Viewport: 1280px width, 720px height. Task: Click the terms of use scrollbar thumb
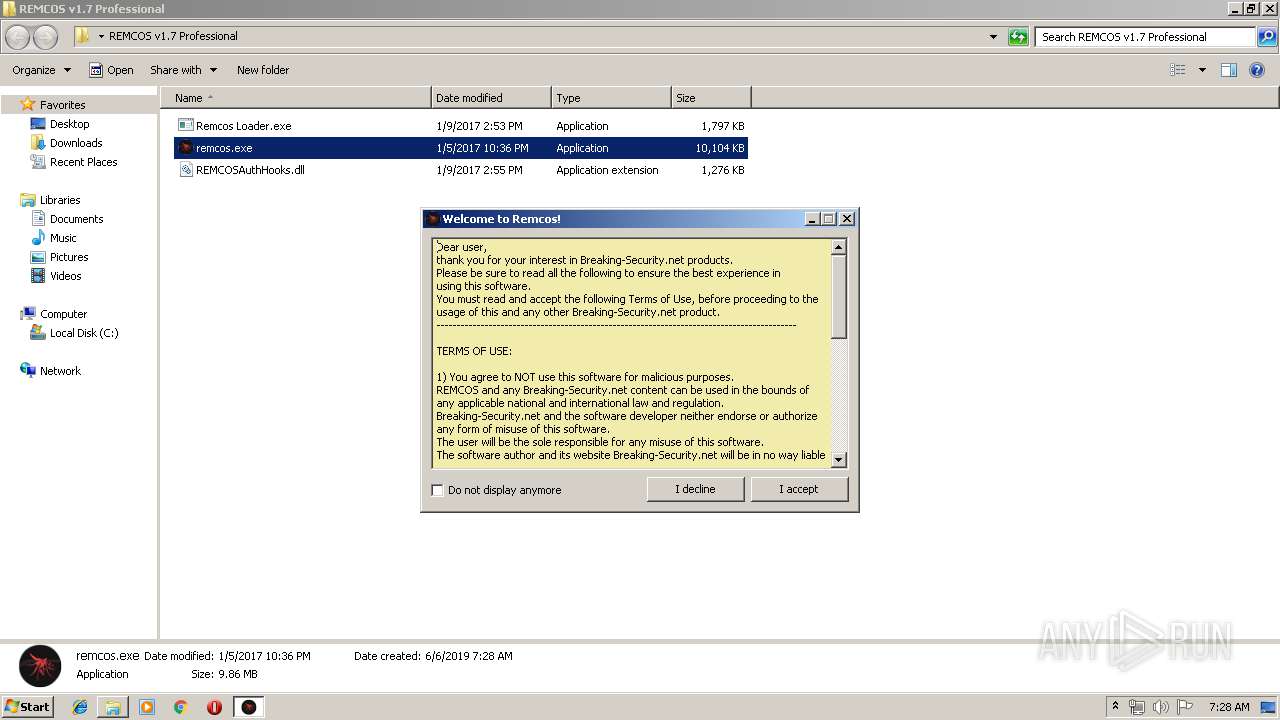click(x=839, y=297)
